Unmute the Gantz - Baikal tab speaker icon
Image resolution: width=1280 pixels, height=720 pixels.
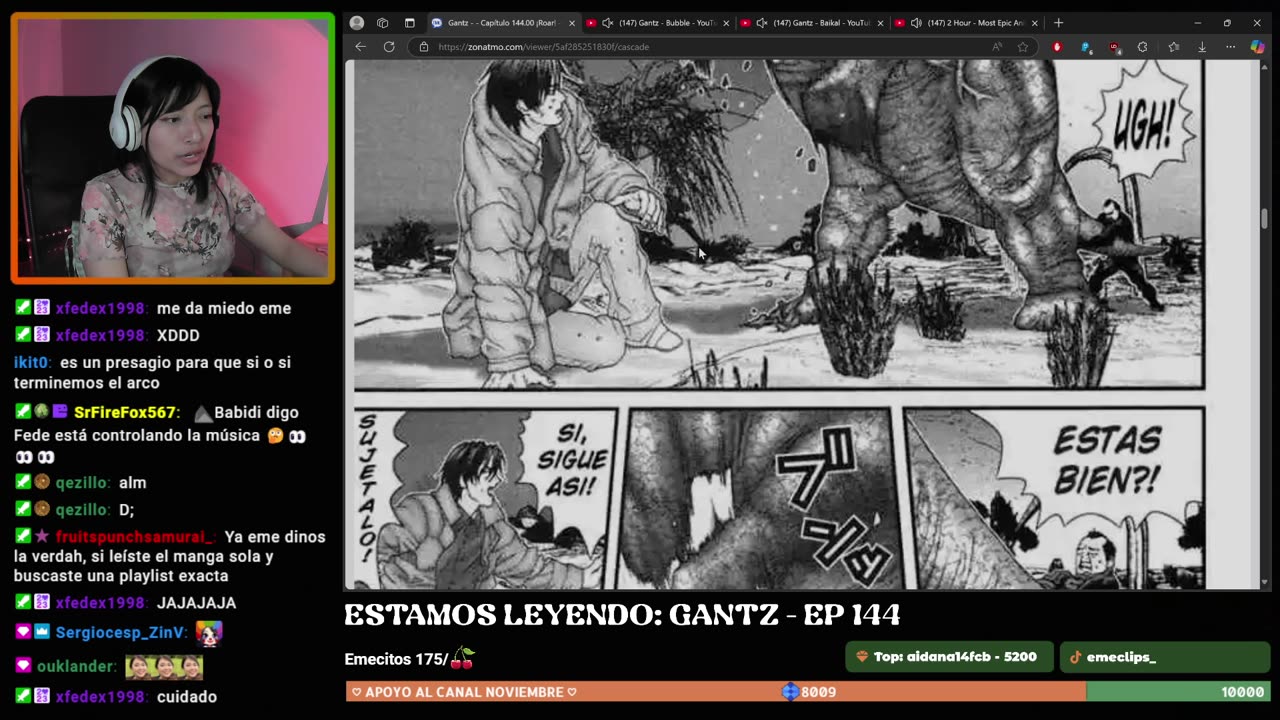point(761,23)
